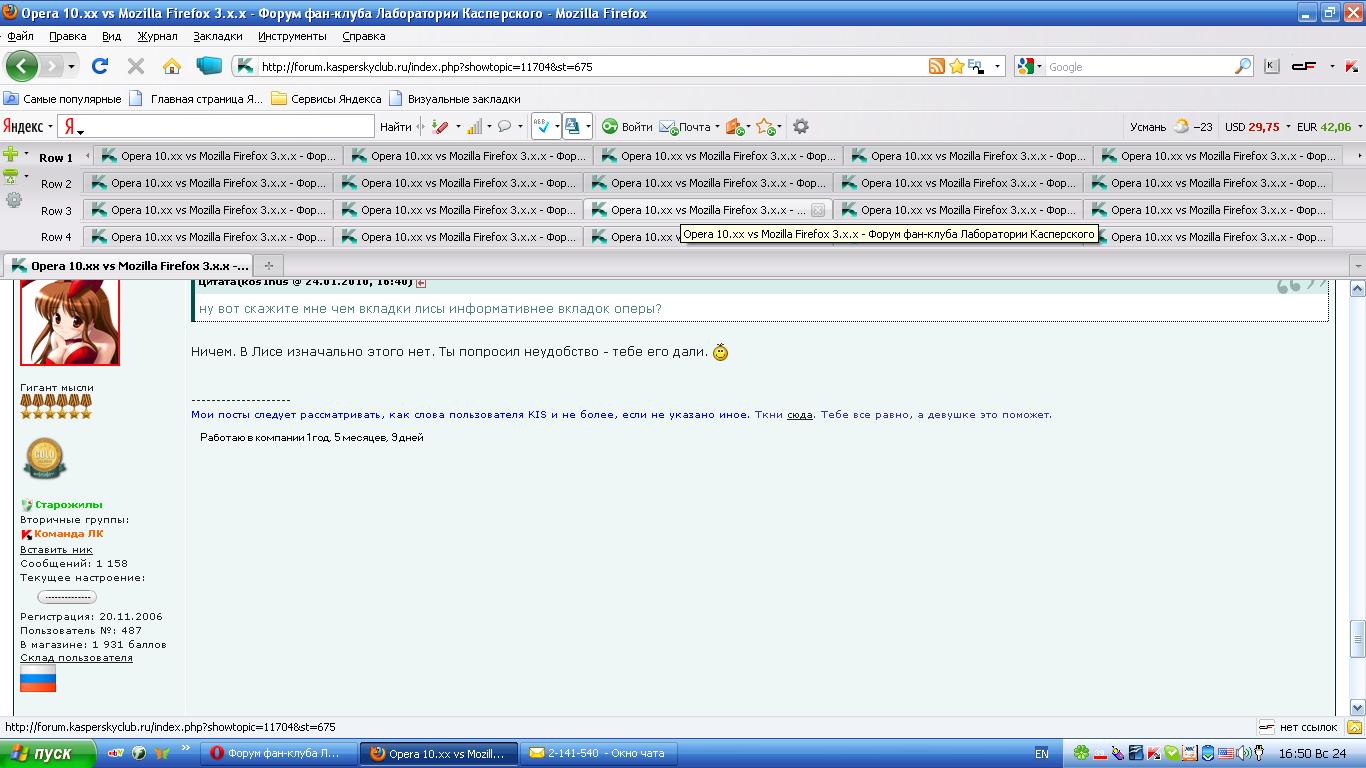Viewport: 1366px width, 768px height.
Task: Subscribe via the orange RSS feed icon
Action: point(937,66)
